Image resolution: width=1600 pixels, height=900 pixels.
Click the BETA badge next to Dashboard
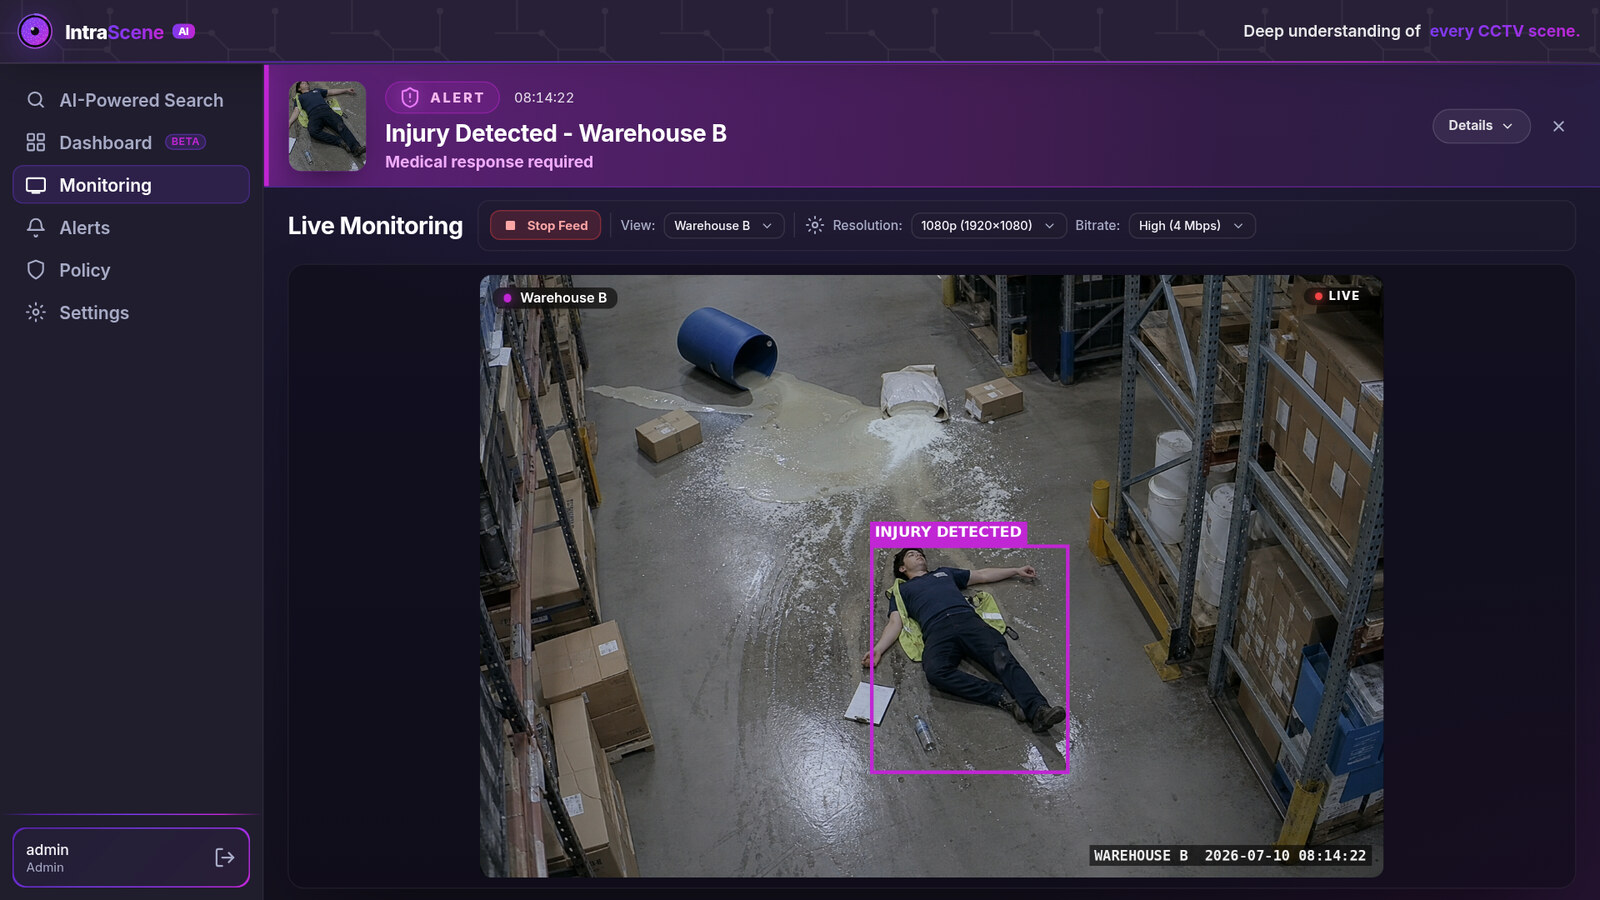185,142
